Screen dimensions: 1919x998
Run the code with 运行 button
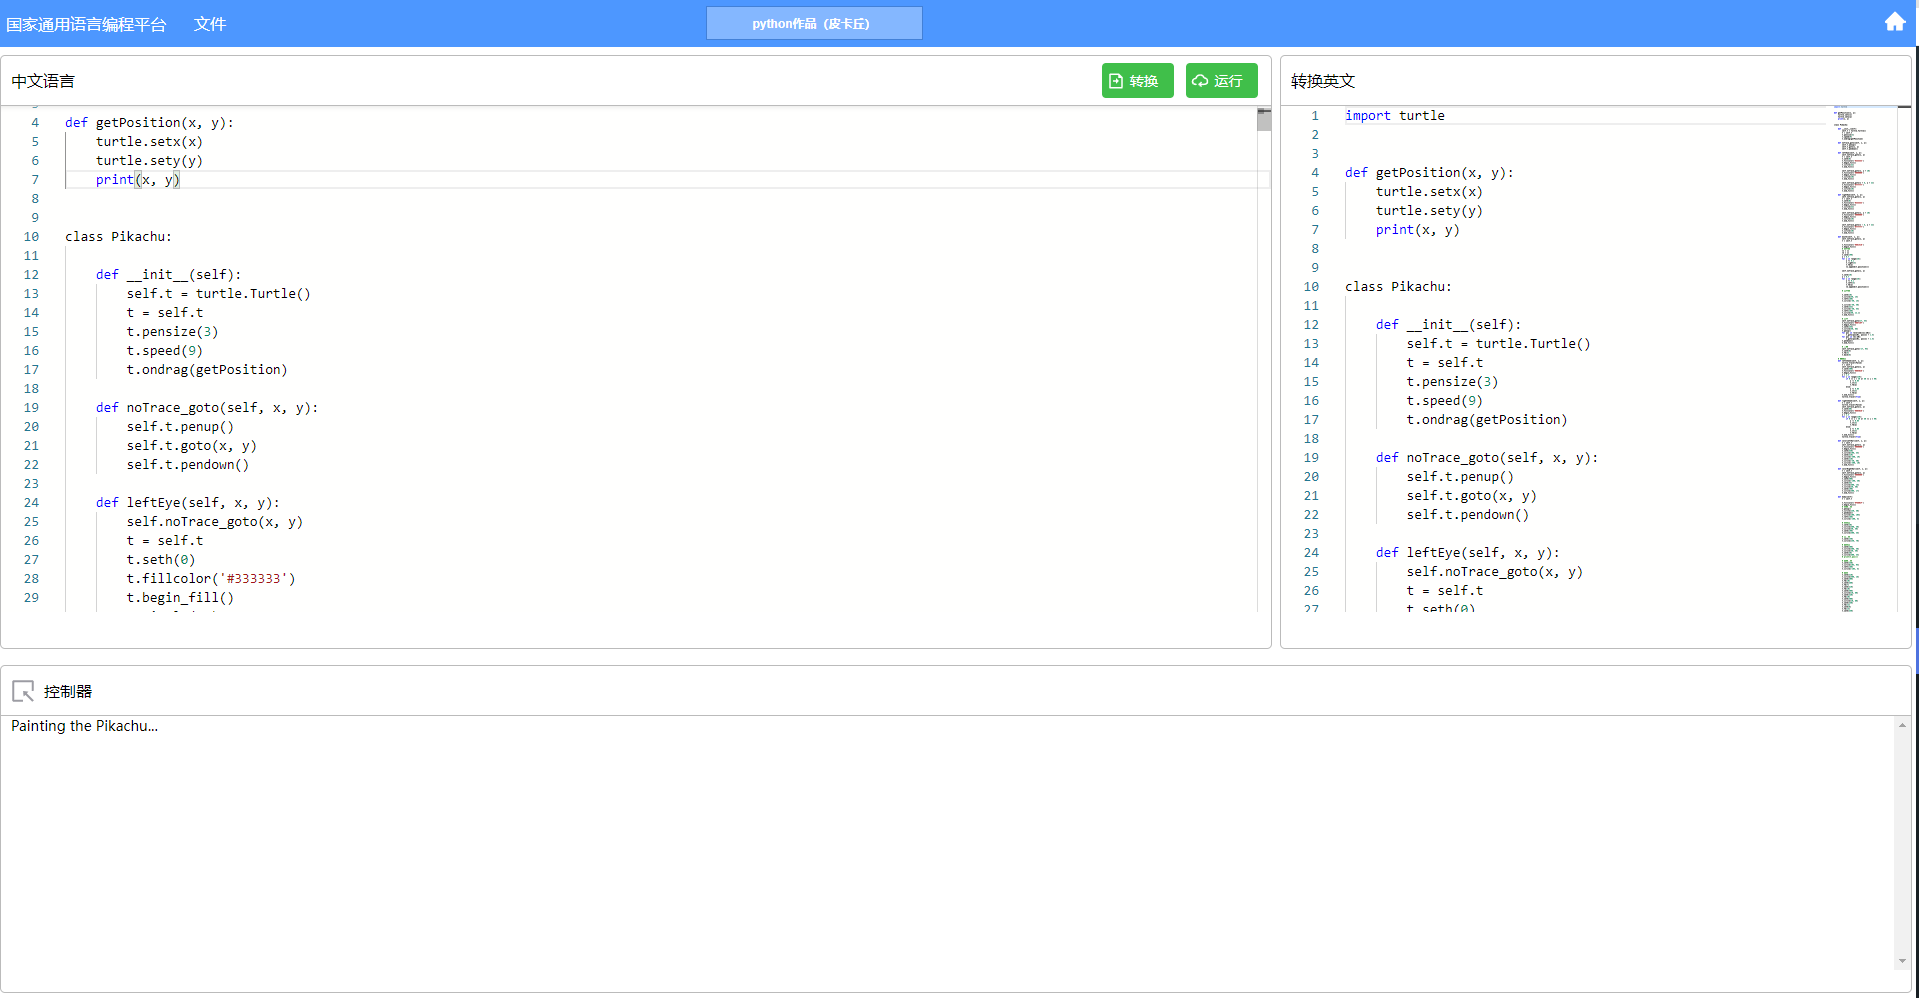(x=1221, y=81)
